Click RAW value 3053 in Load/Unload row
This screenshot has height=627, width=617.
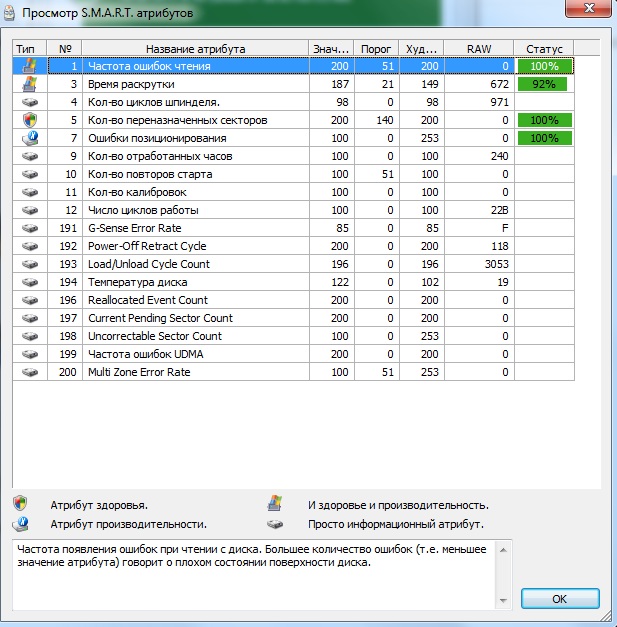(496, 264)
